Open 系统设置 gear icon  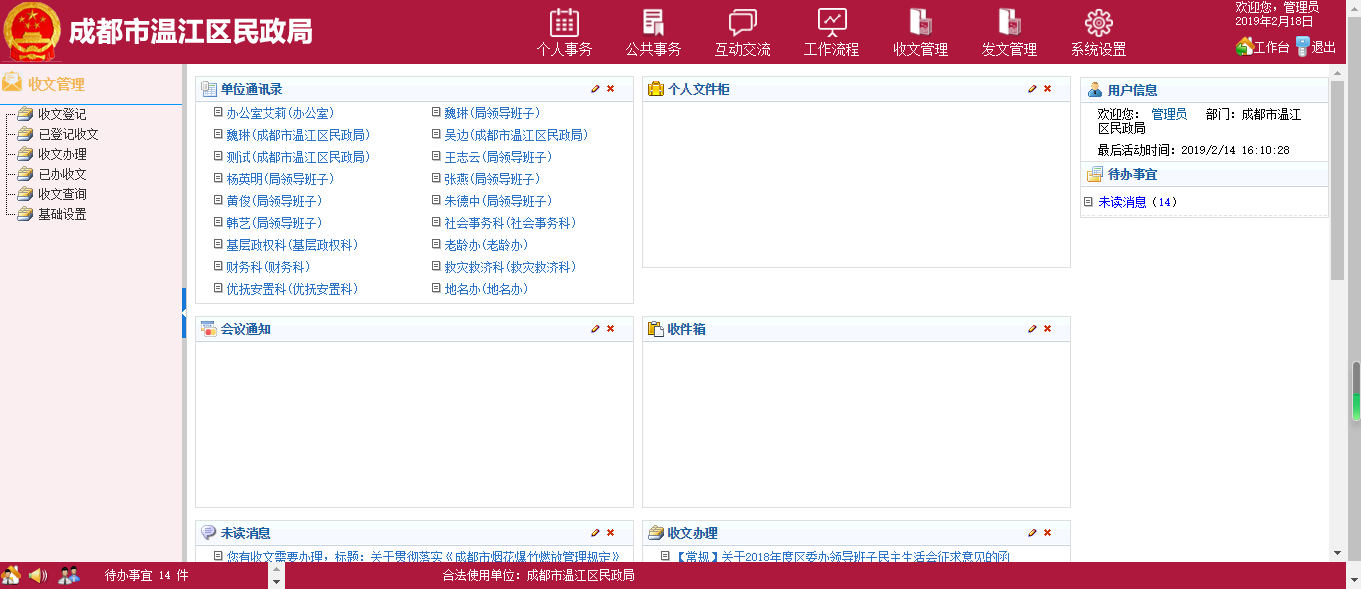[x=1098, y=32]
